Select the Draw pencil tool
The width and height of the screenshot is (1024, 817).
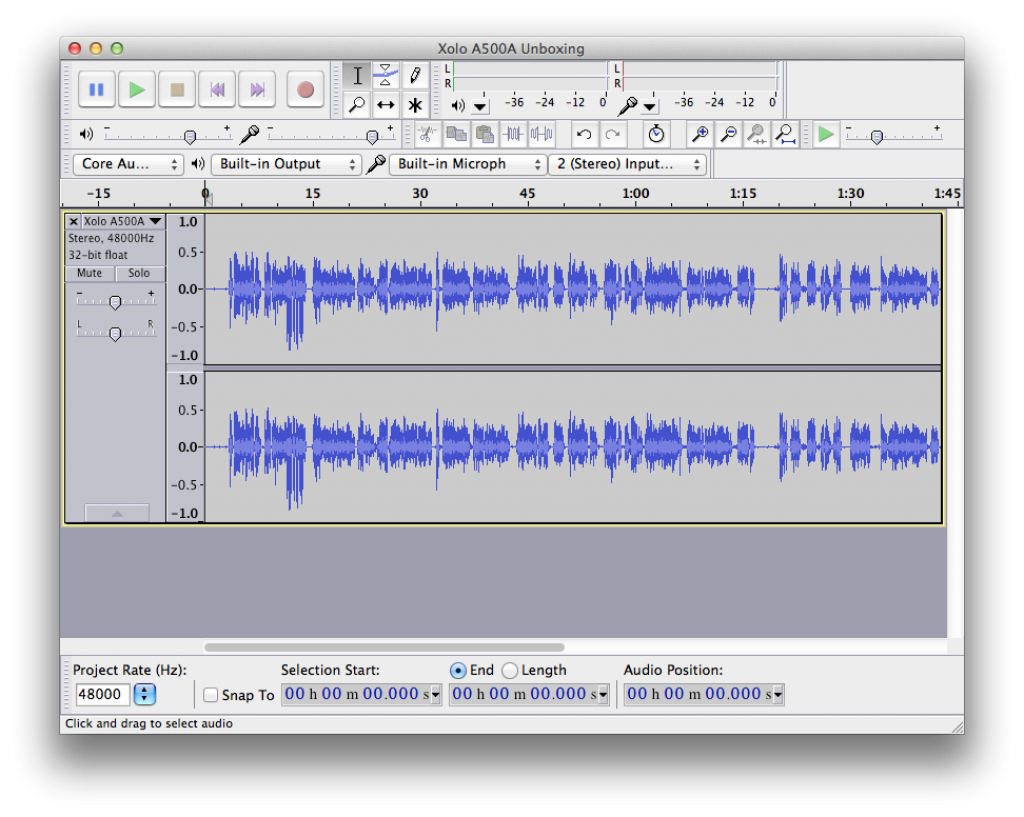tap(415, 76)
